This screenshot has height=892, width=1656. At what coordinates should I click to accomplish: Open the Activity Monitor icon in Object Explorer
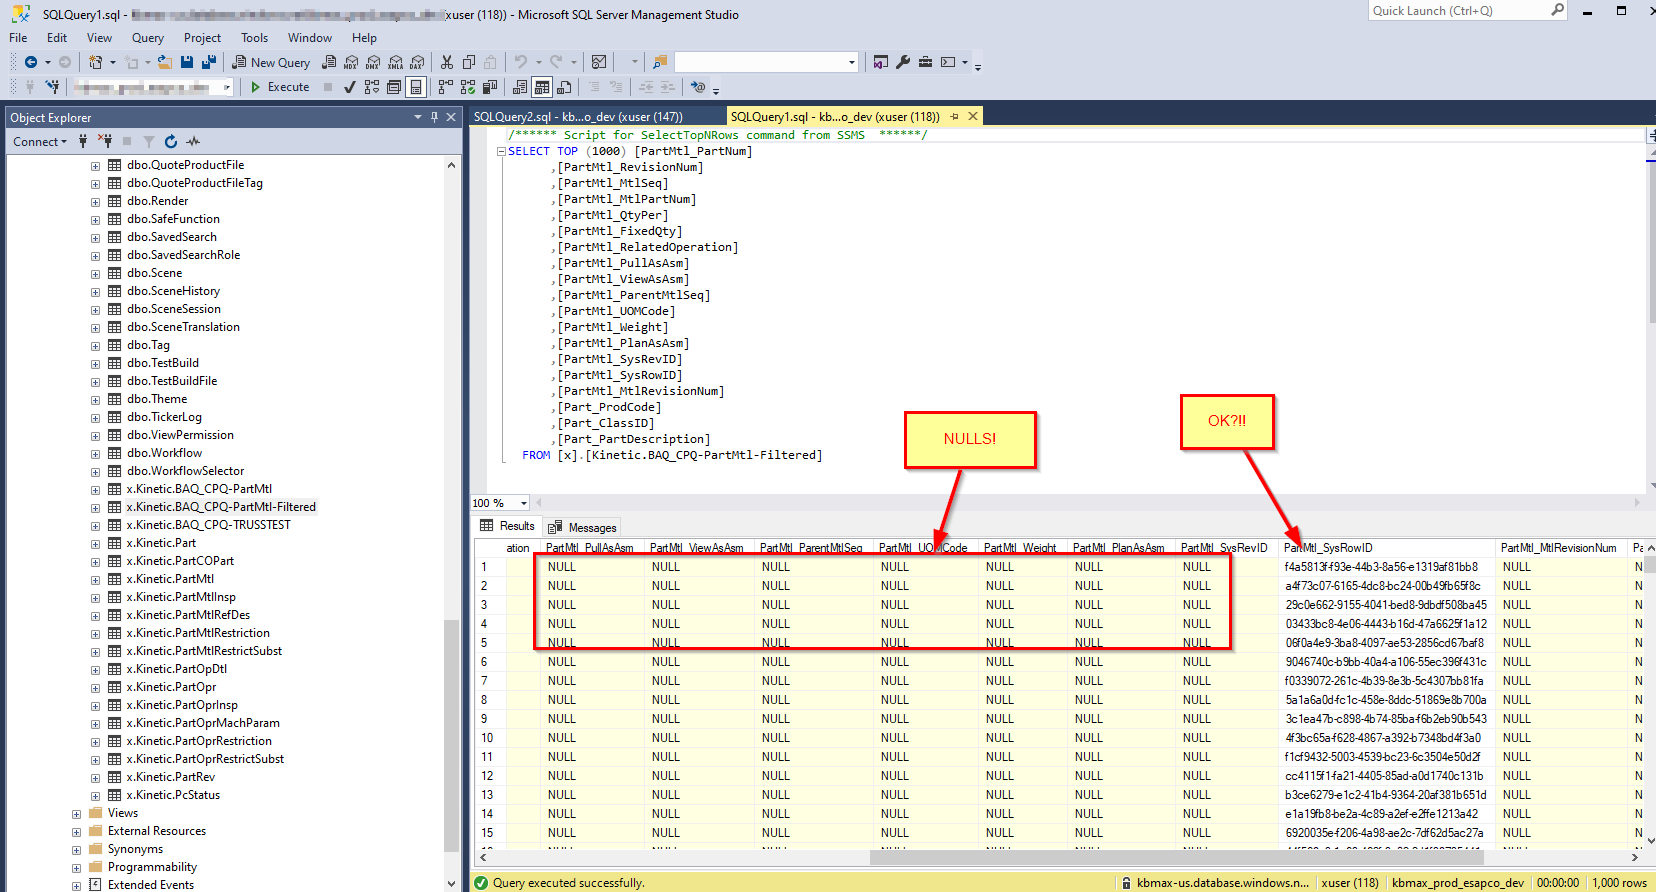tap(193, 142)
